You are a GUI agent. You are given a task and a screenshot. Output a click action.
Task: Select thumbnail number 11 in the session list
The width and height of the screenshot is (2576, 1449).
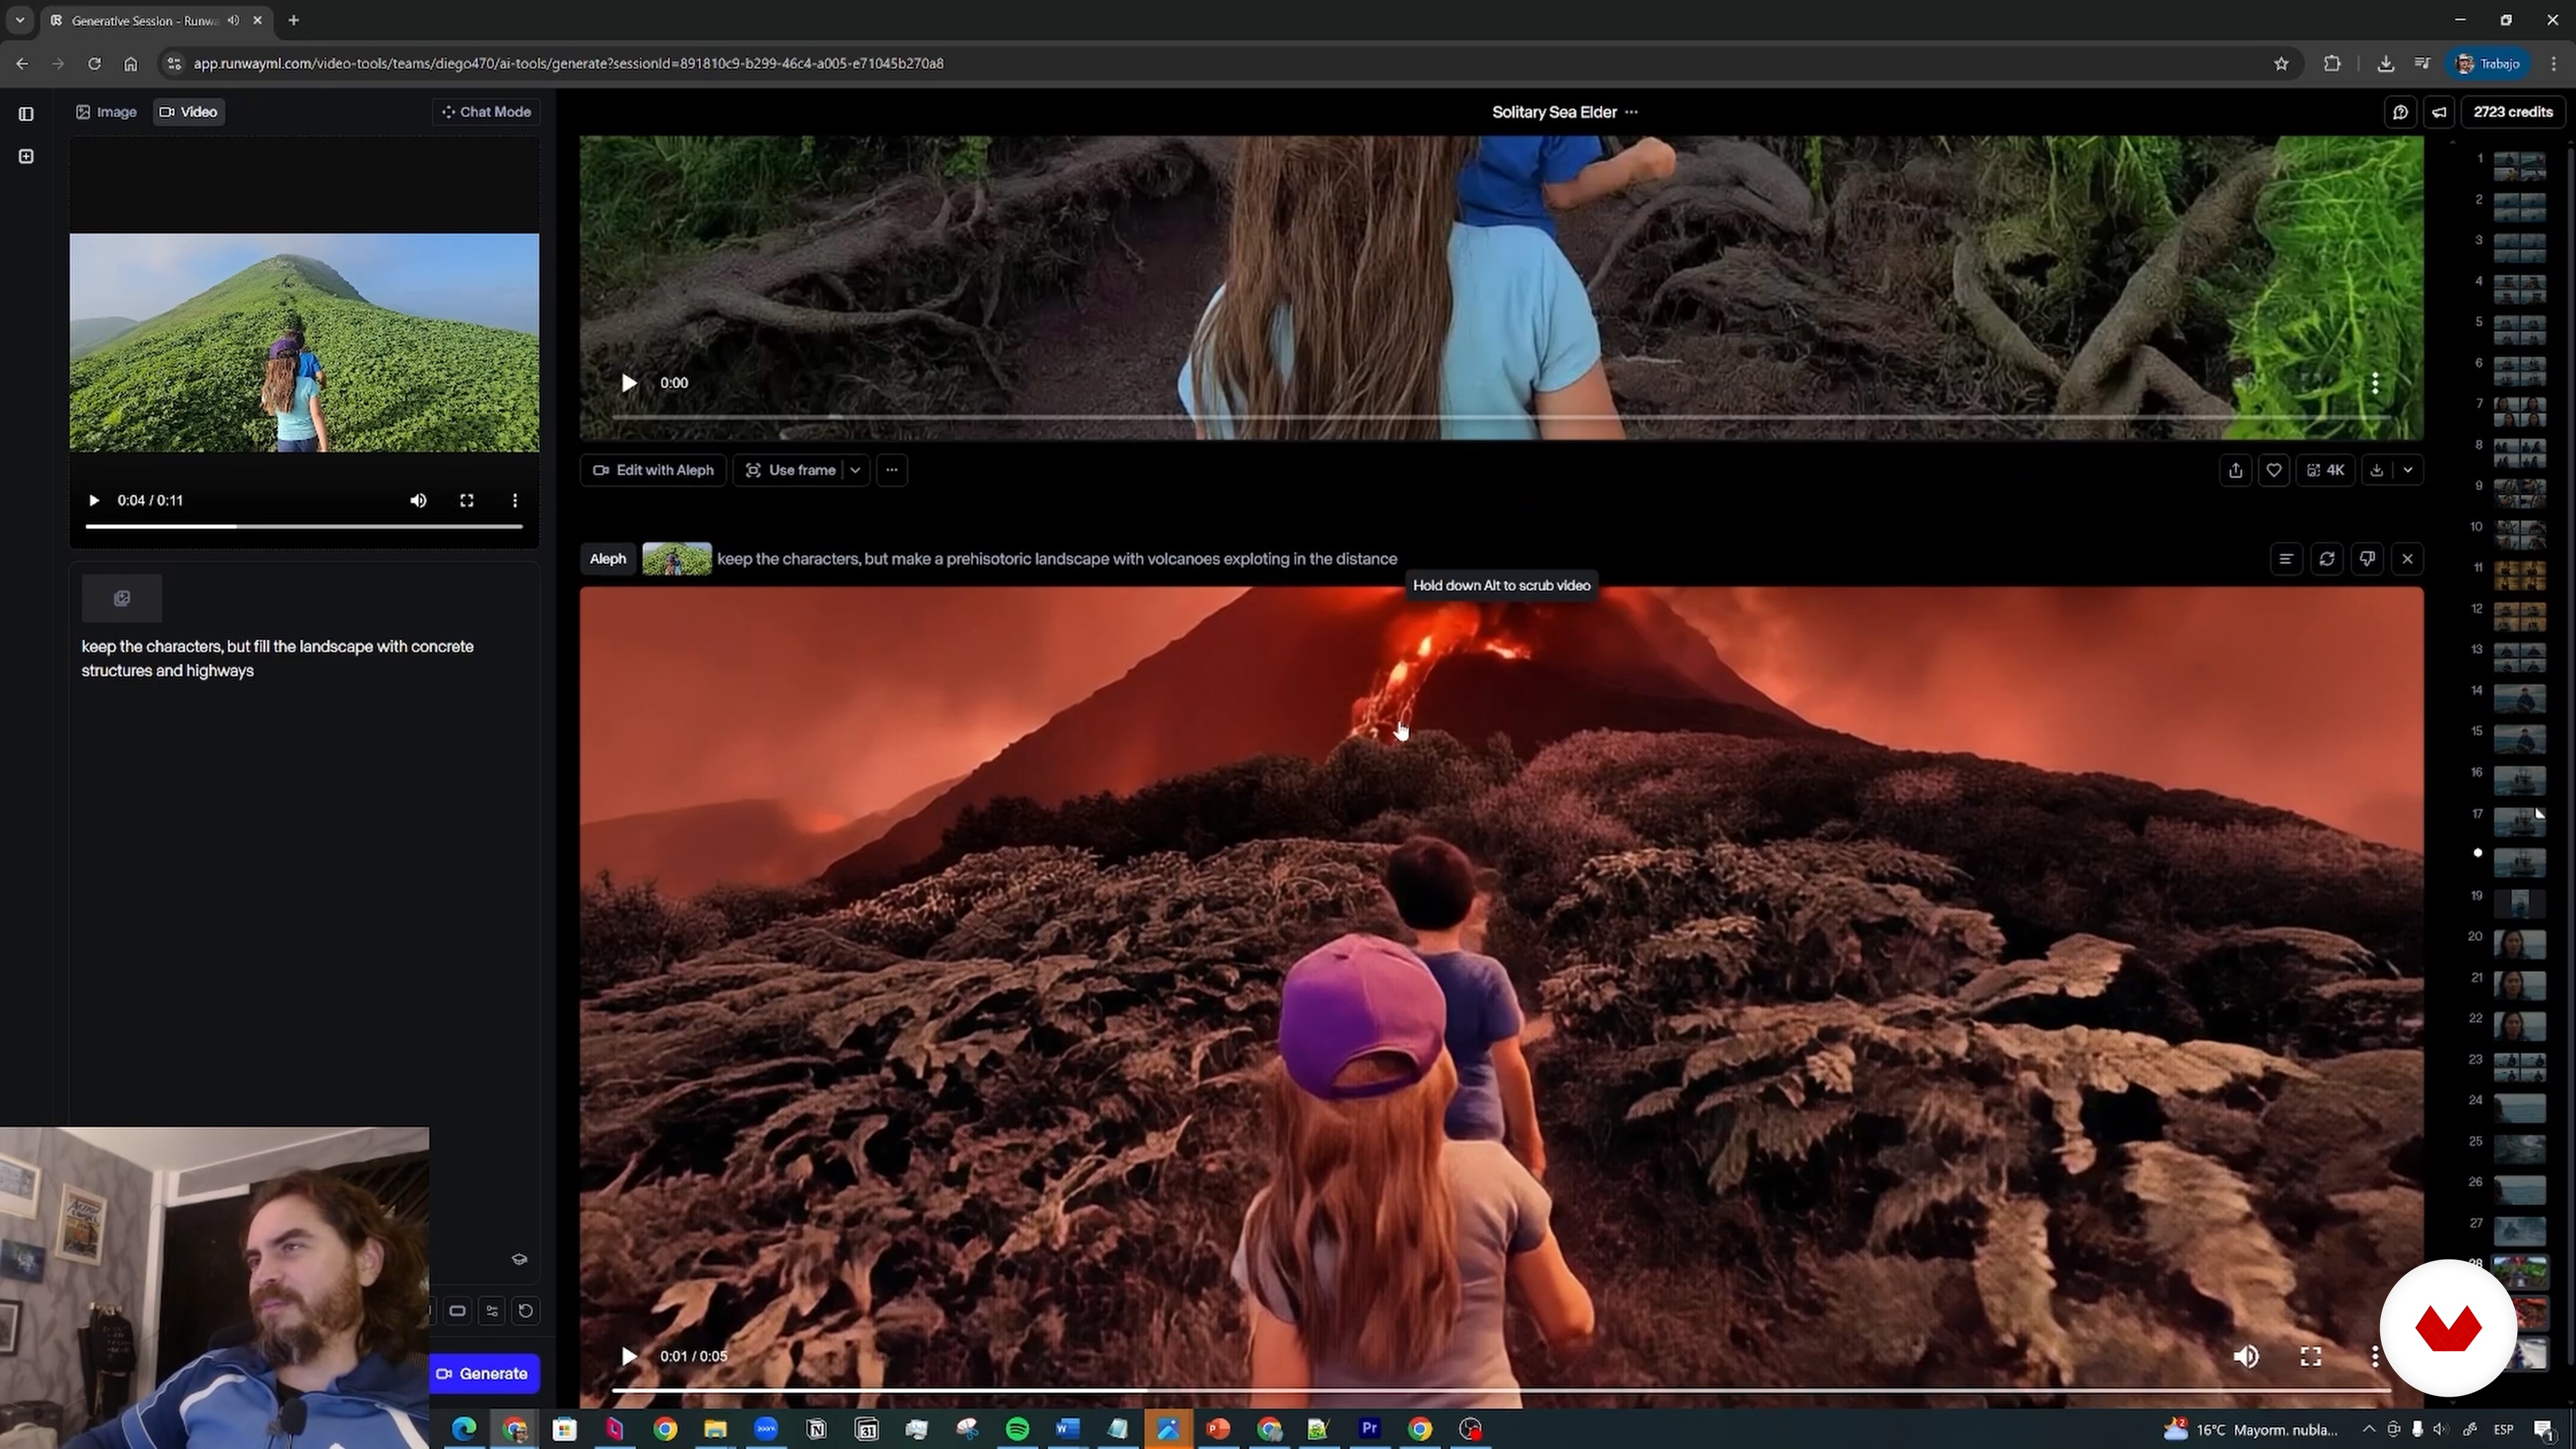(2519, 575)
